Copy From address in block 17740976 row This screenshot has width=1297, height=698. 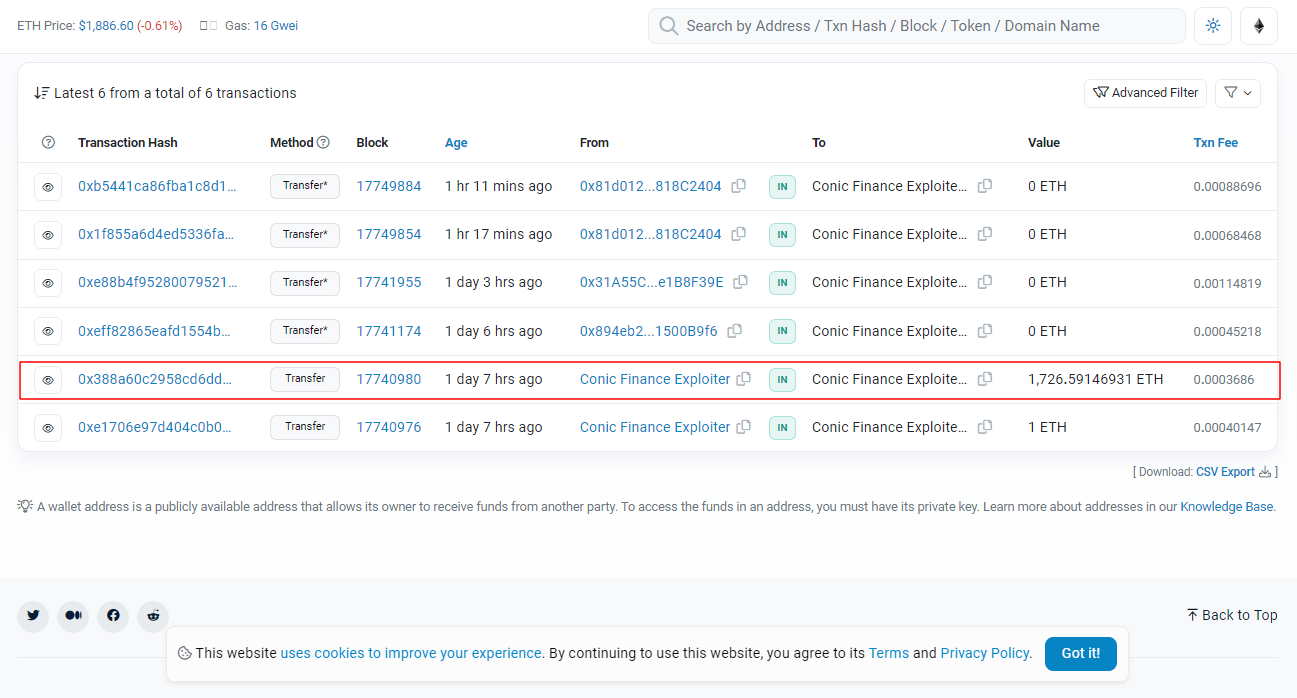coord(744,427)
